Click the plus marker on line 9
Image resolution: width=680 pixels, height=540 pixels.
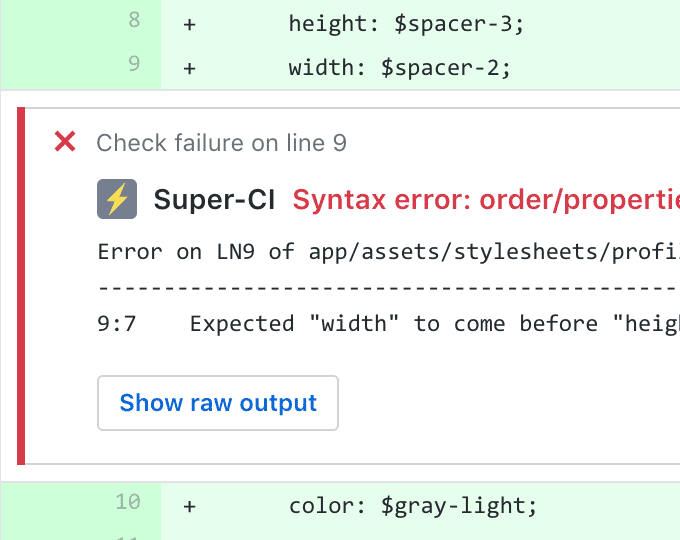[188, 69]
